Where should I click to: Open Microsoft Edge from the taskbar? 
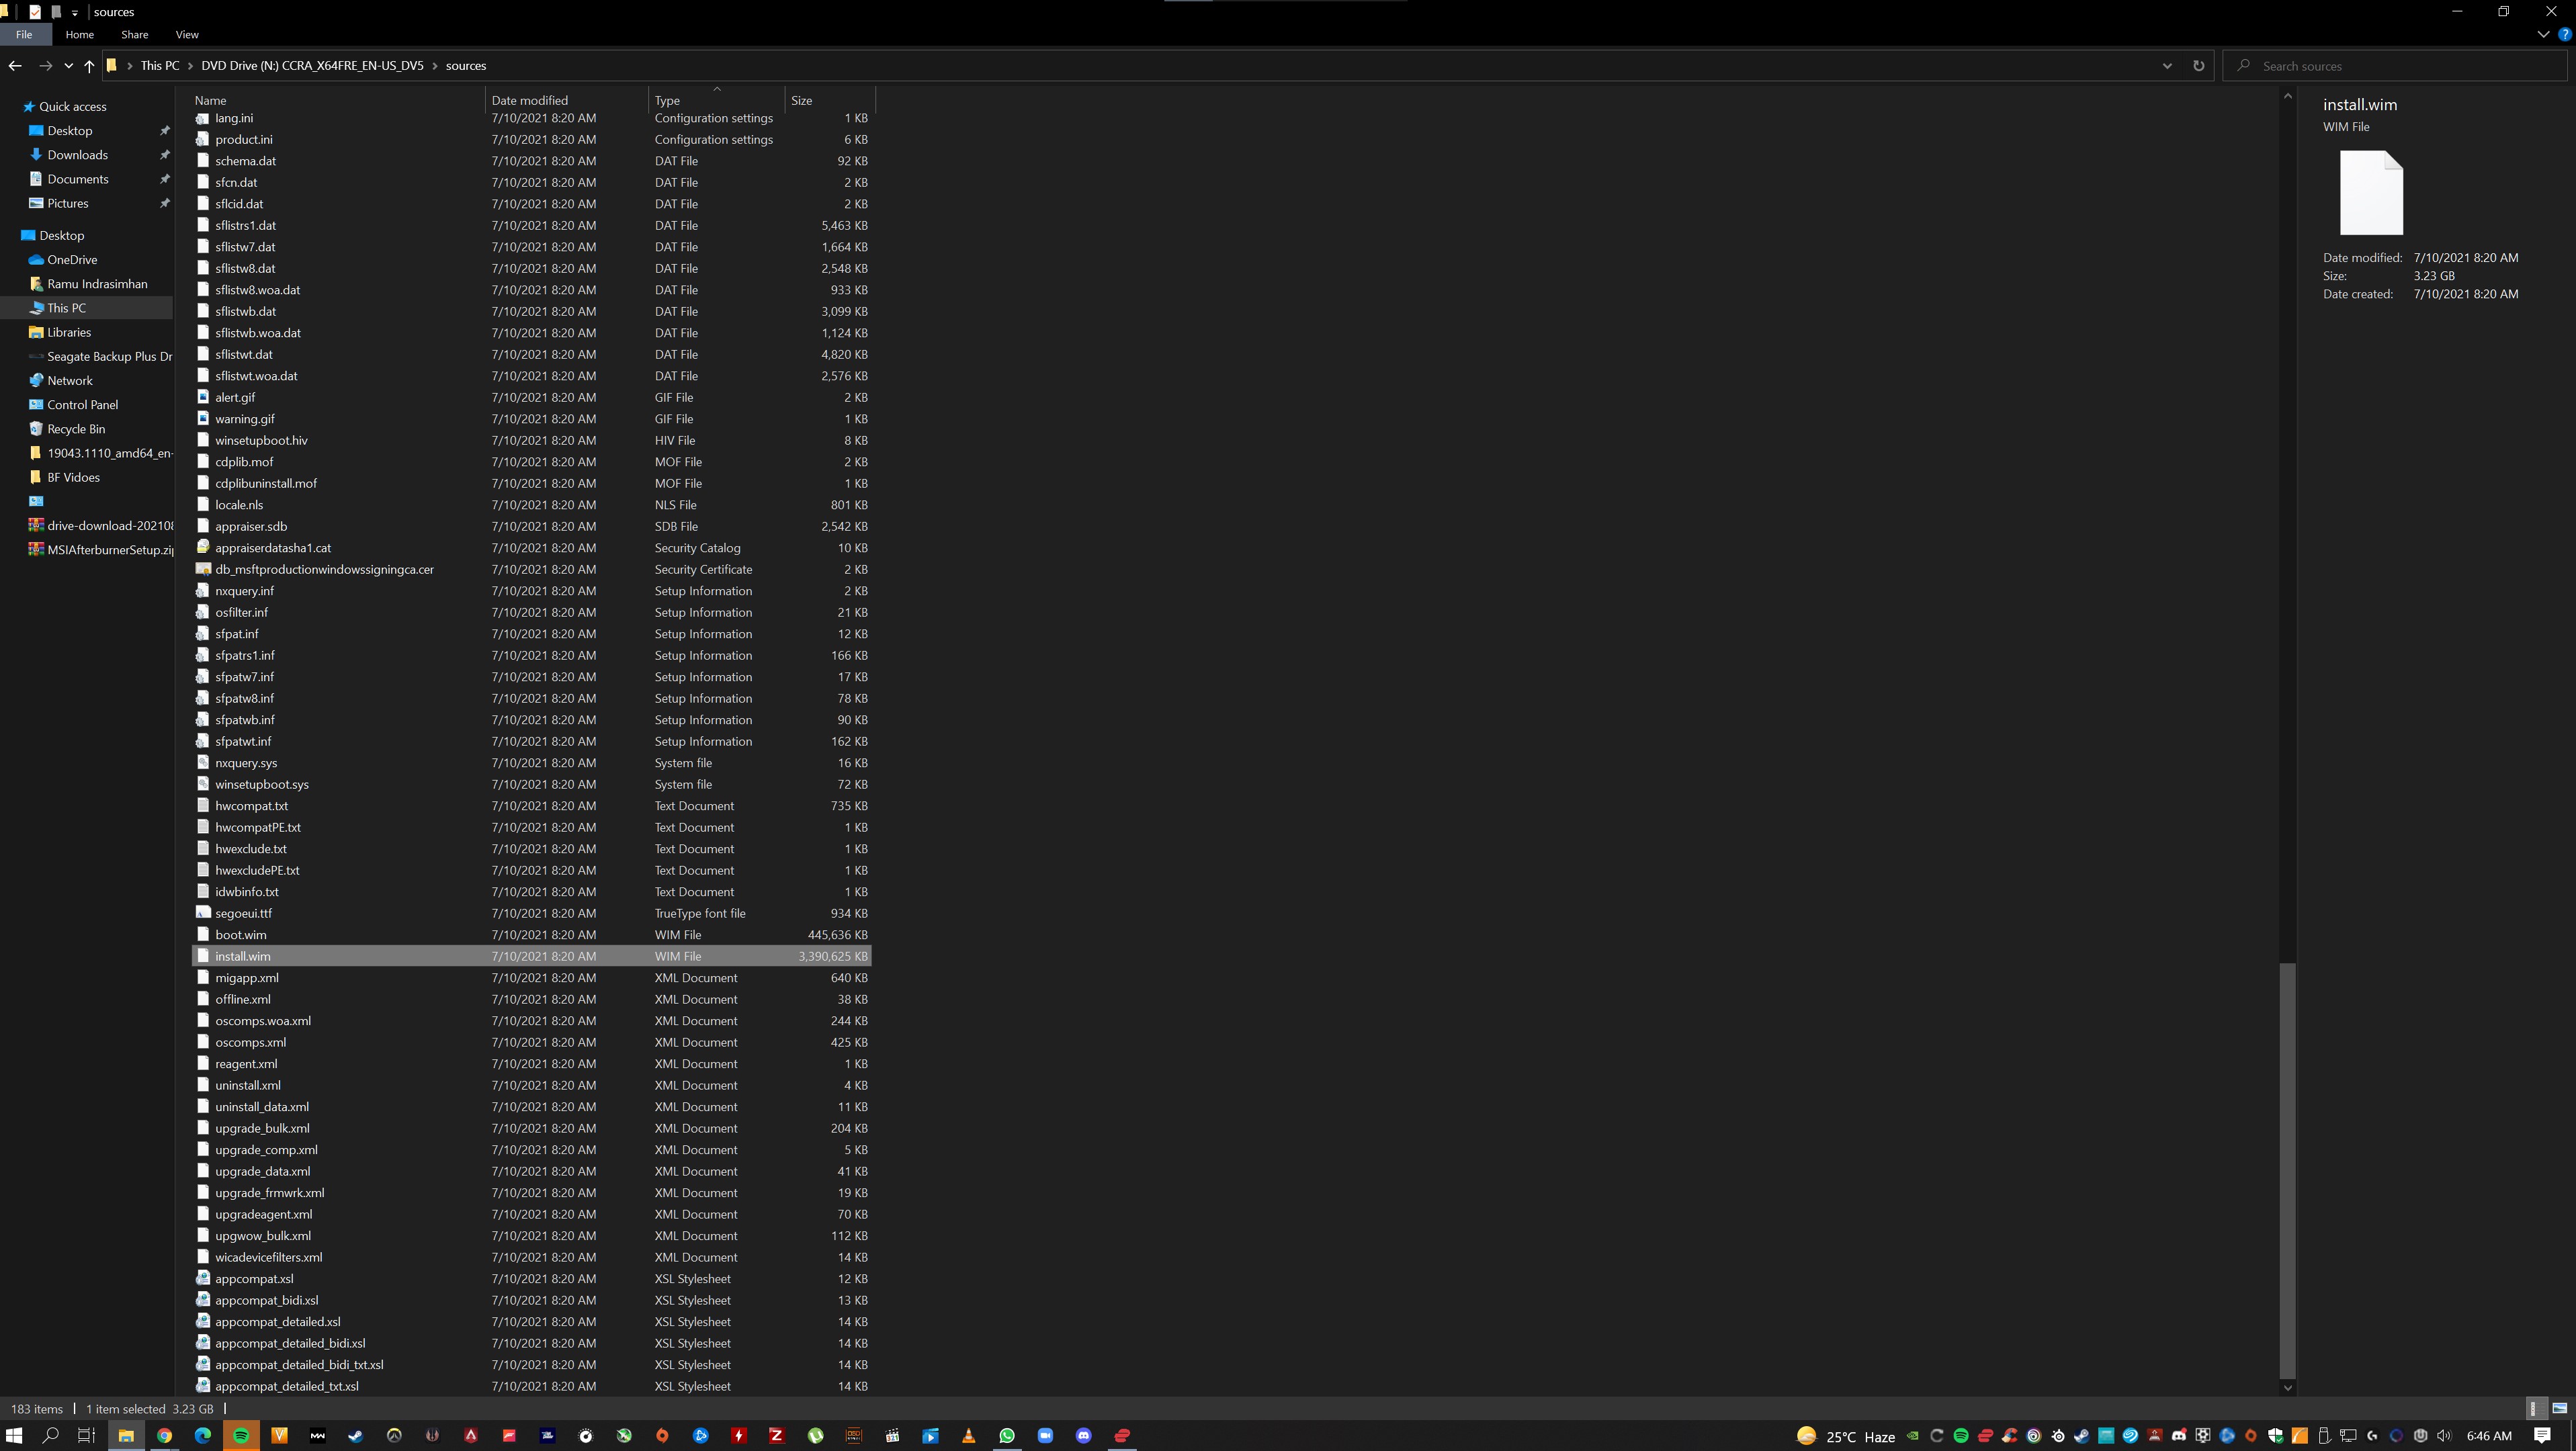point(203,1435)
